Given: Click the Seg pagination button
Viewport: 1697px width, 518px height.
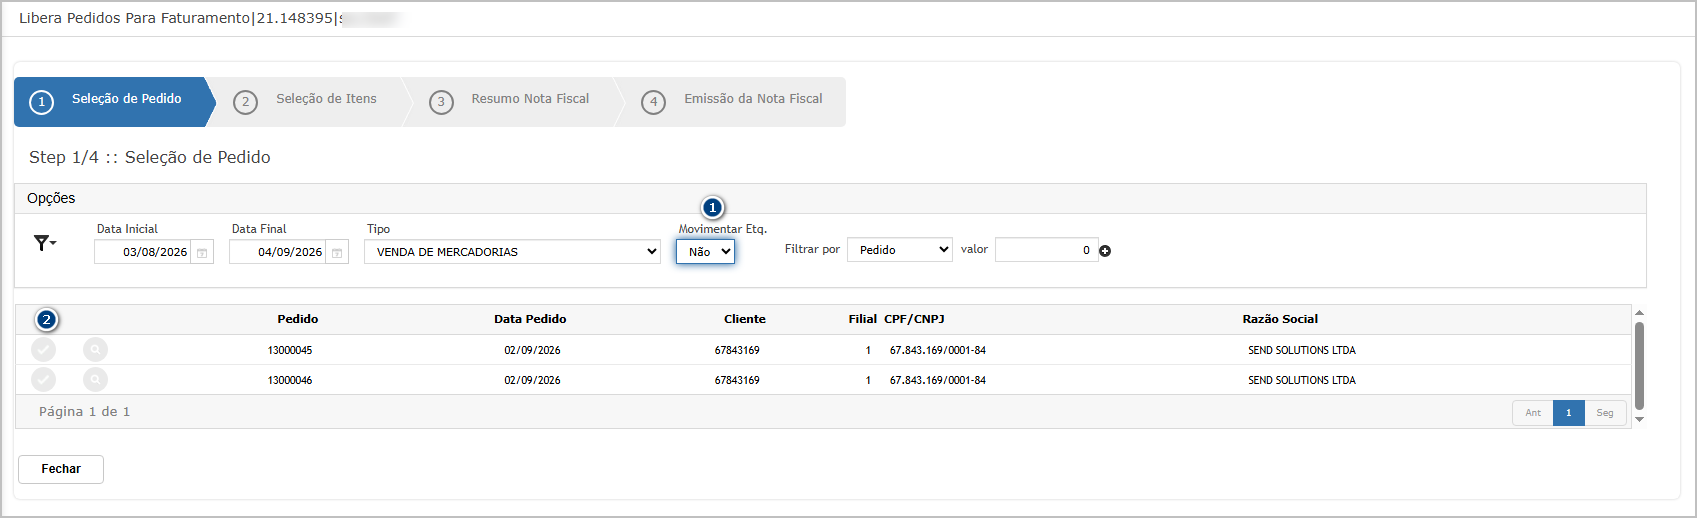Looking at the screenshot, I should 1605,413.
